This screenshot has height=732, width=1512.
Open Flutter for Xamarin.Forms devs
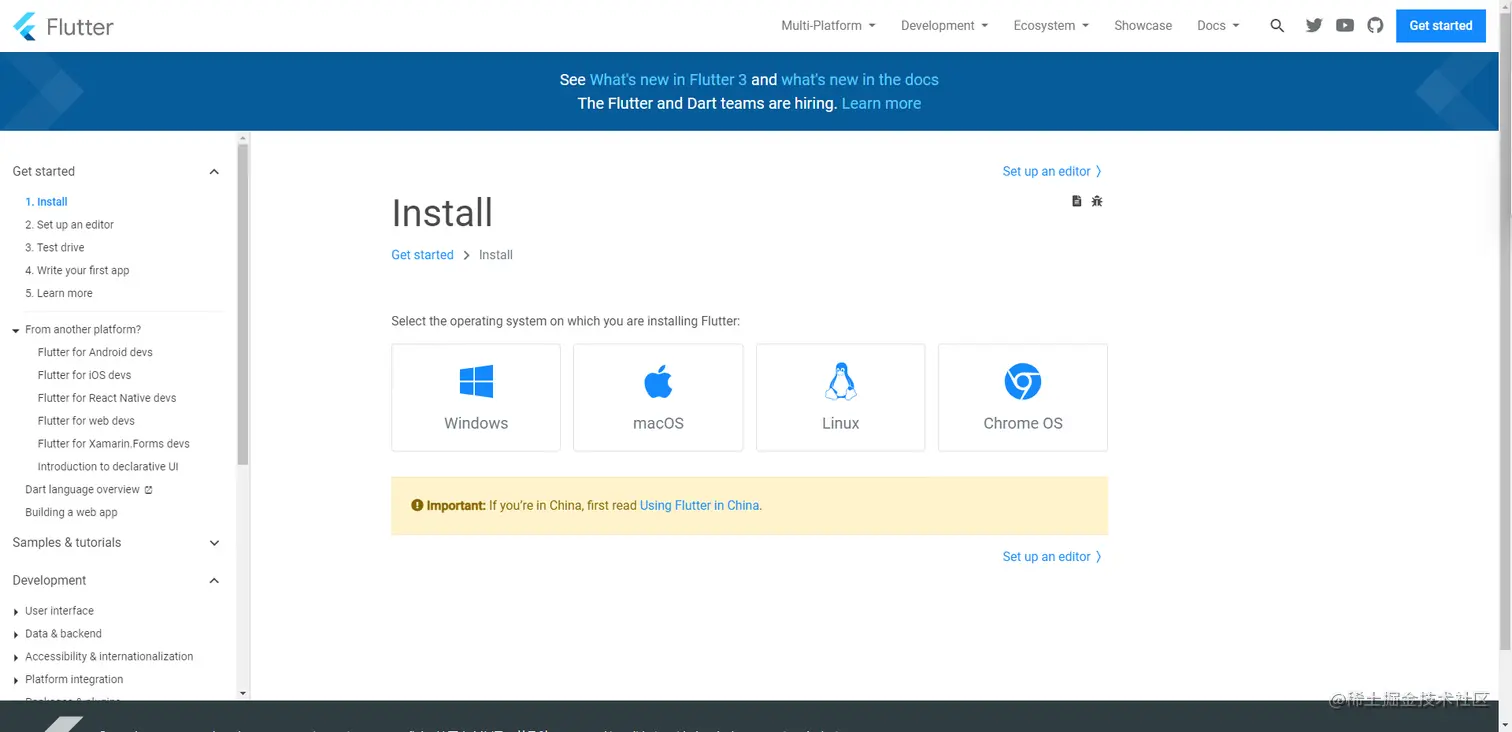[114, 445]
